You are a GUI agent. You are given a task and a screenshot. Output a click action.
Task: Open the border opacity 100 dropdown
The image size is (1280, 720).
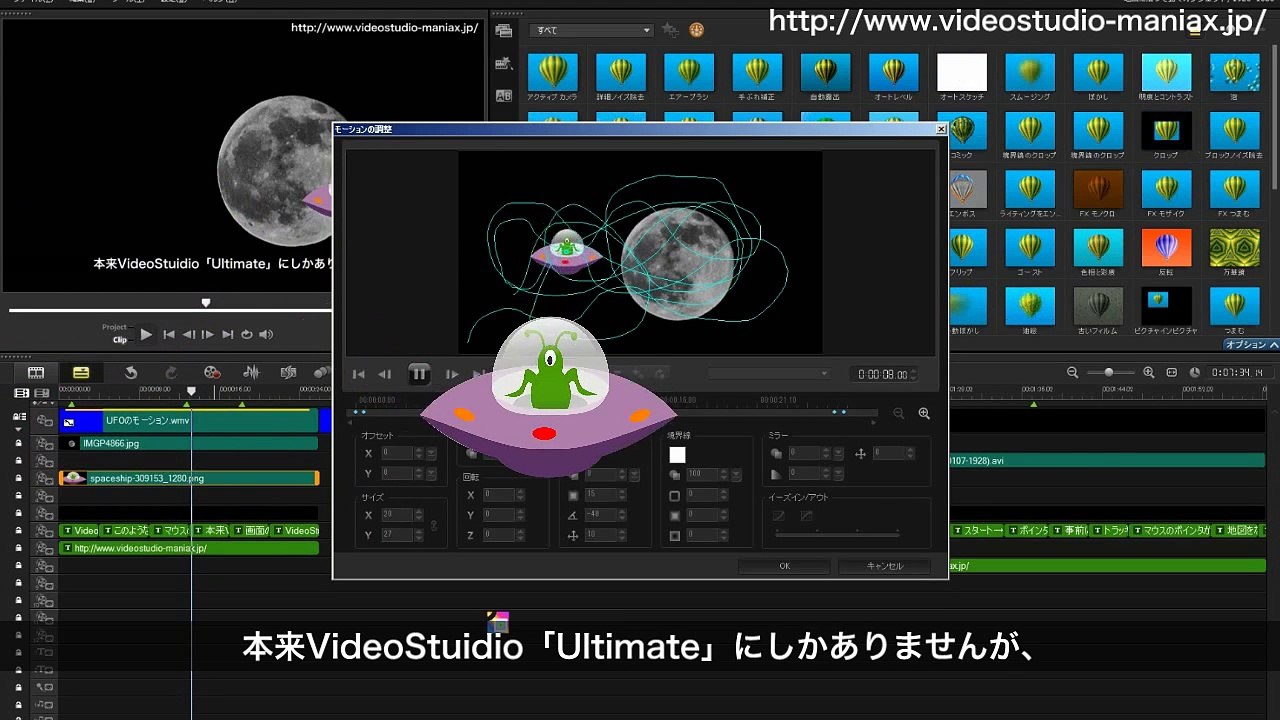click(x=734, y=474)
